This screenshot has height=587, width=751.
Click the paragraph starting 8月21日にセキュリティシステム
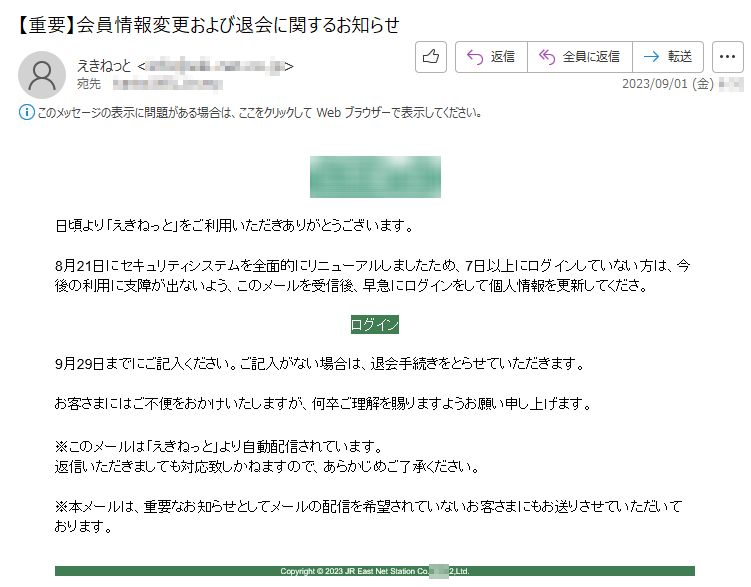(372, 275)
